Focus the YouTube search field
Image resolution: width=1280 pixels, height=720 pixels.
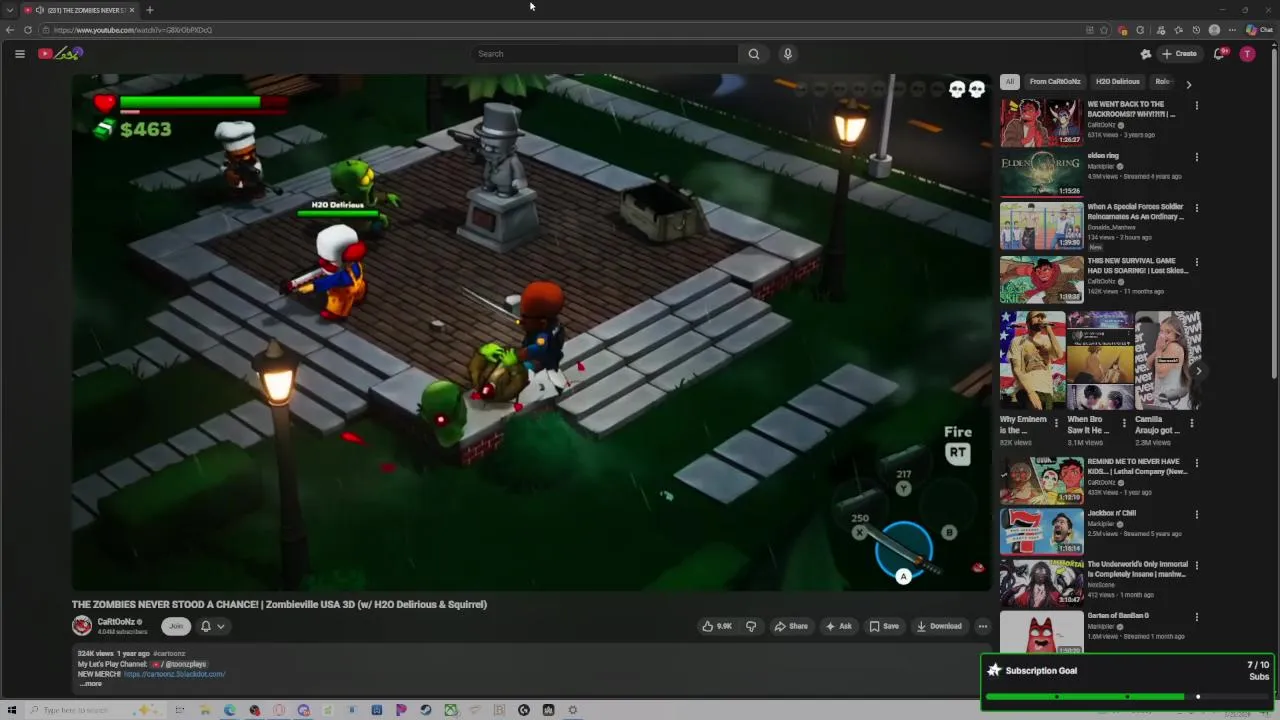point(605,54)
